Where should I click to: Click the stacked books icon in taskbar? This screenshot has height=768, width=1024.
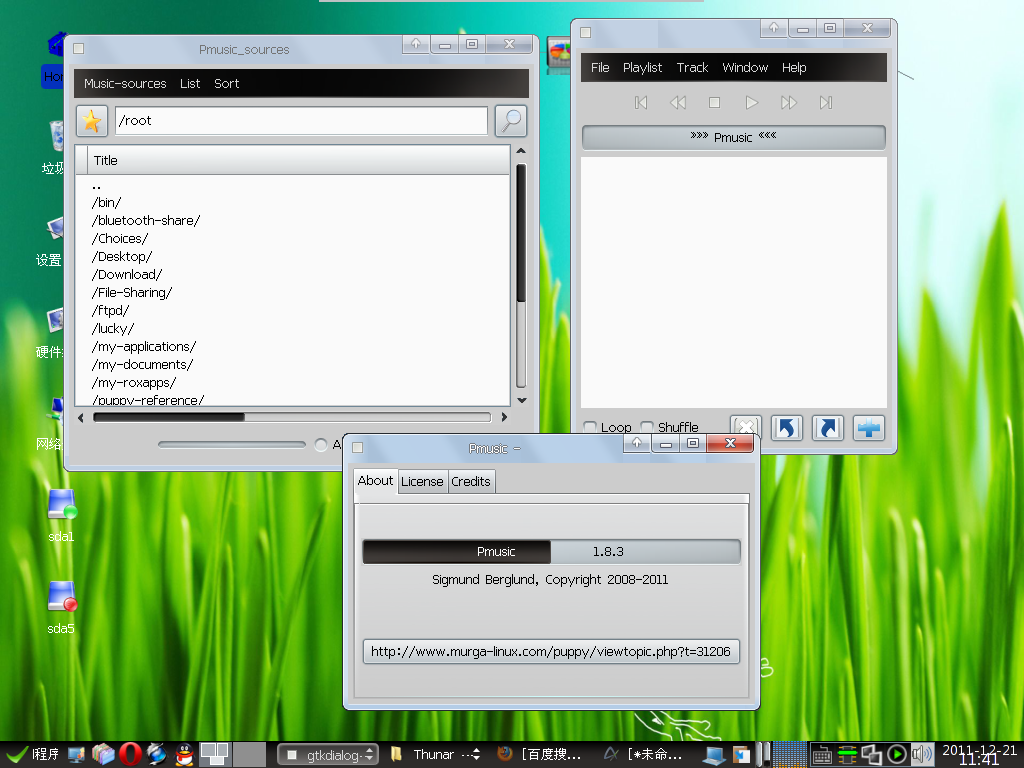103,754
